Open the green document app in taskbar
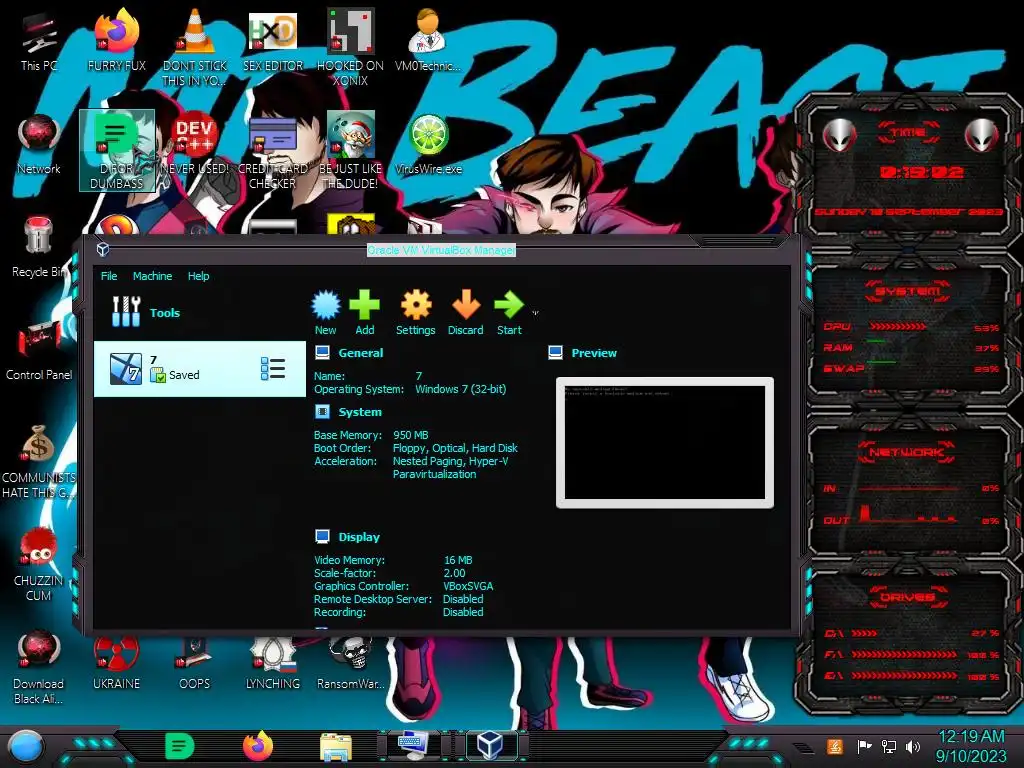Viewport: 1024px width, 768px height. 180,746
